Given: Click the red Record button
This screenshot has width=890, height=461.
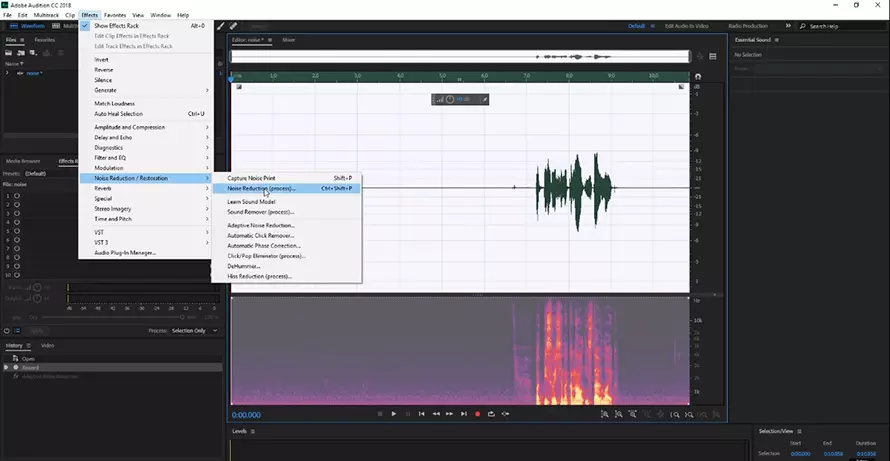Looking at the screenshot, I should click(477, 414).
